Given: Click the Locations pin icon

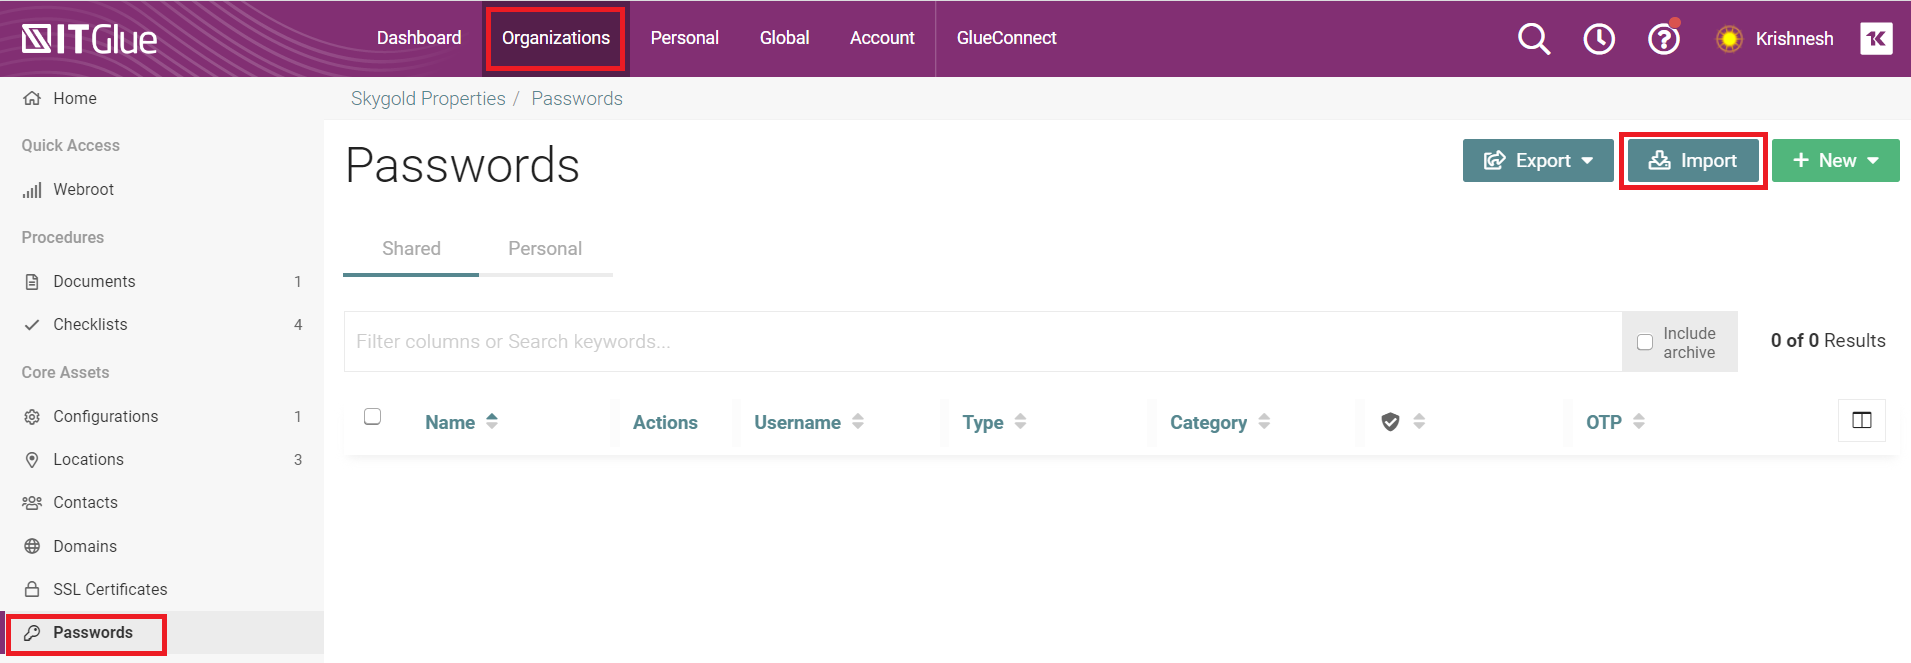Looking at the screenshot, I should [x=32, y=460].
